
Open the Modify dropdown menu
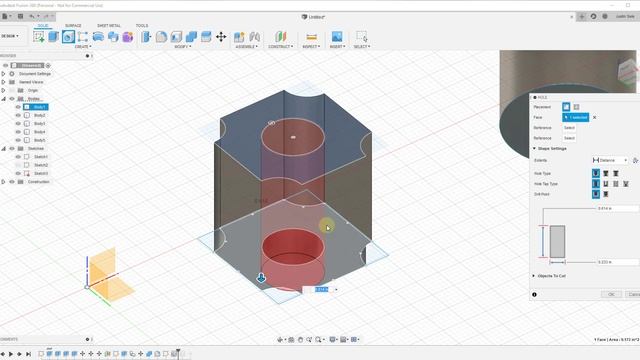(x=183, y=47)
